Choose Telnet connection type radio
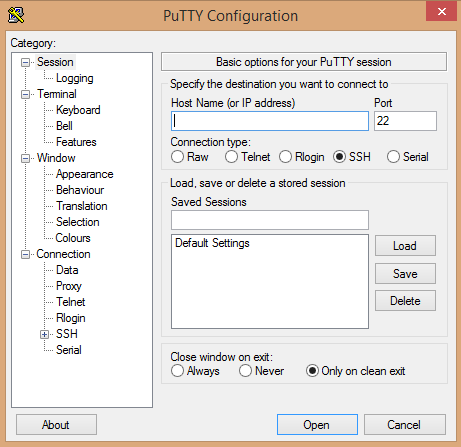The width and height of the screenshot is (461, 447). point(231,157)
